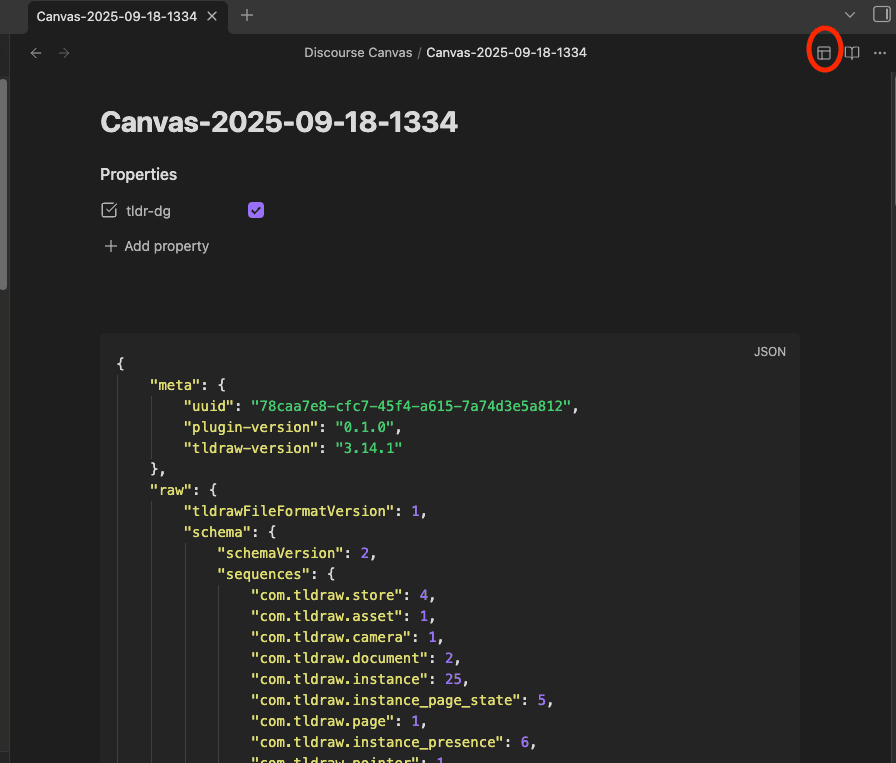Open the more options (...) menu

pos(880,53)
